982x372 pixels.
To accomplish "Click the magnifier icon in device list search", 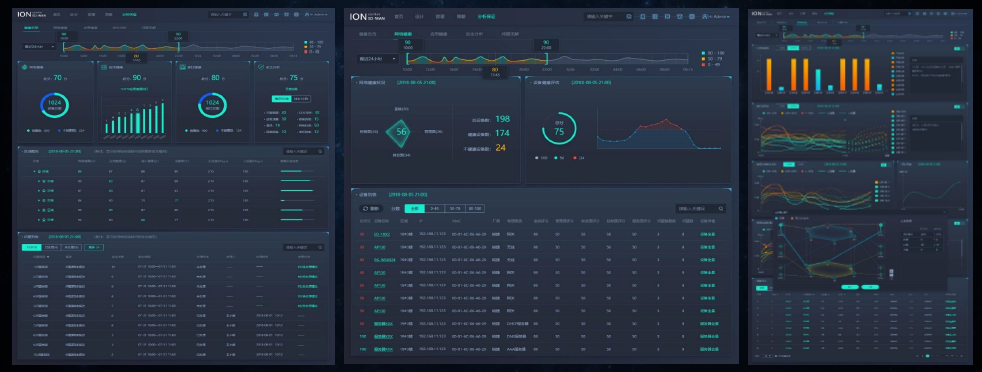I will [721, 209].
